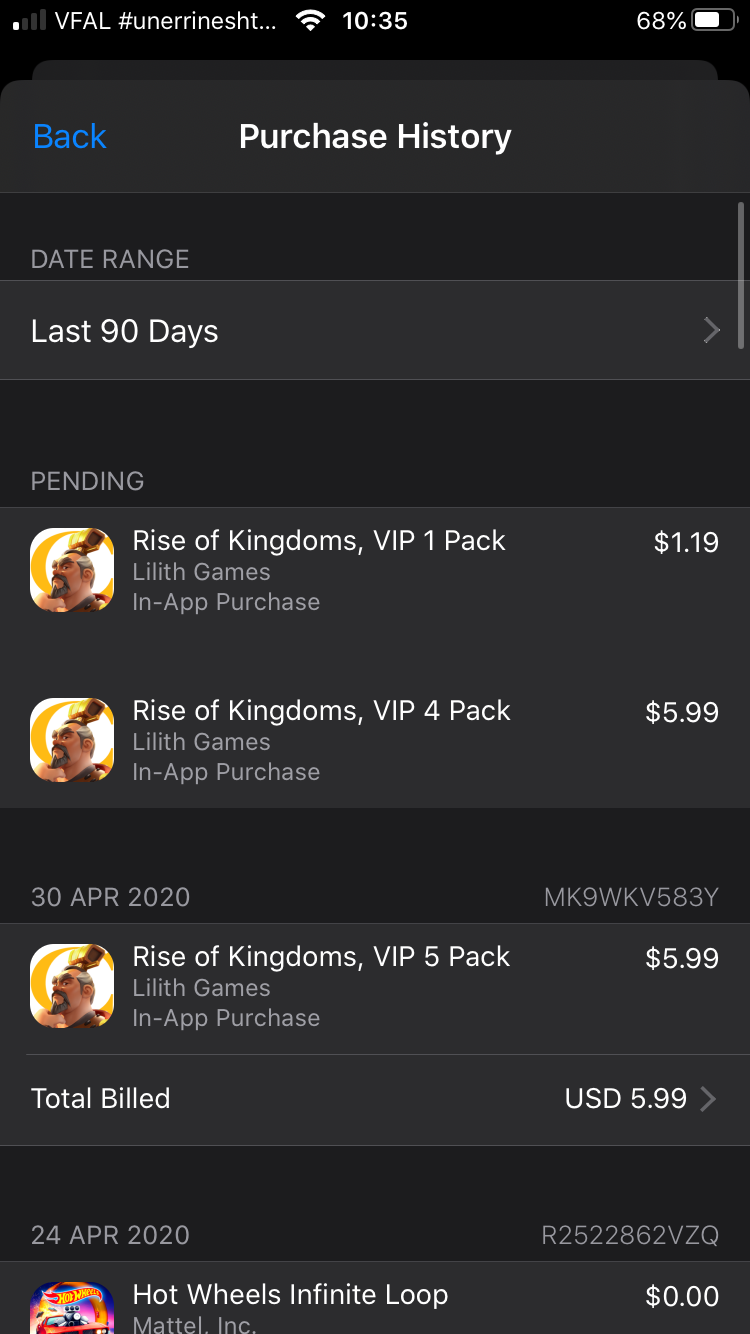
Task: Tap Rise of Kingdoms VIP 1 Pack icon
Action: click(x=72, y=570)
